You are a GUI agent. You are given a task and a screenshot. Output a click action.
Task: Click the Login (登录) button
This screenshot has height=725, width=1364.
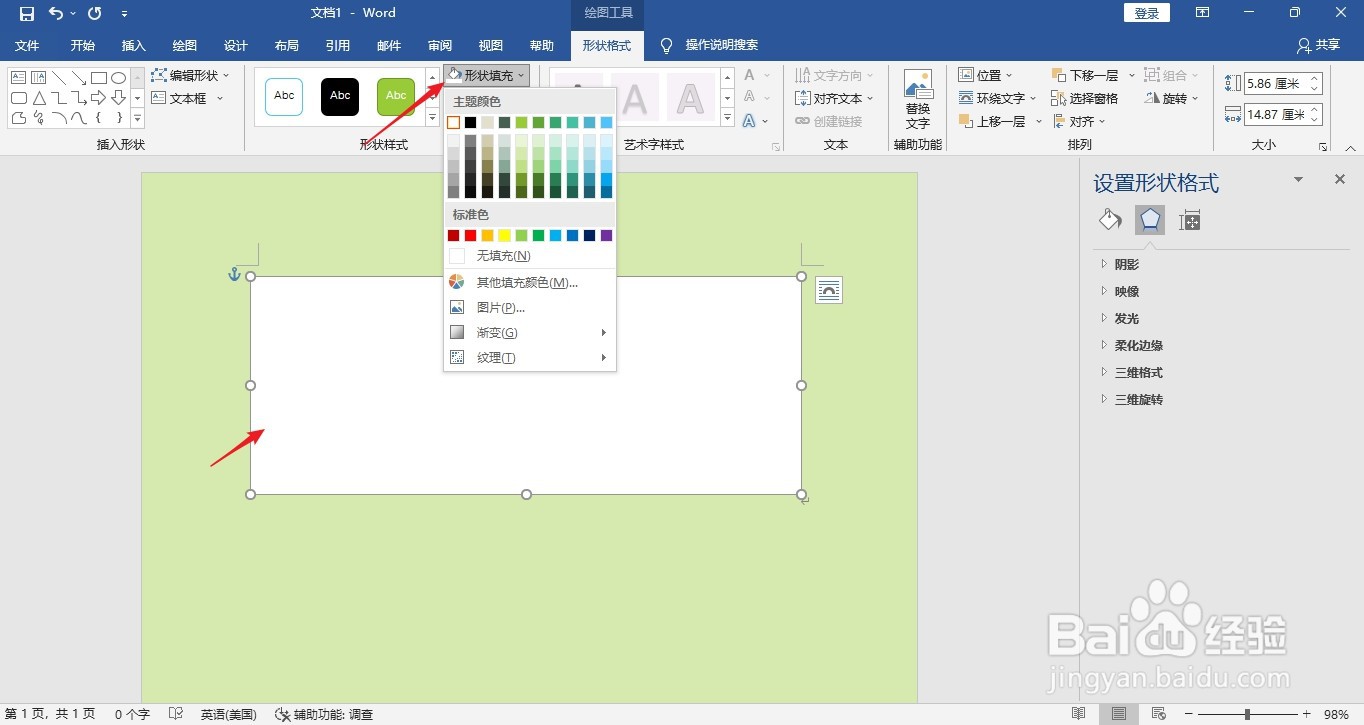1147,13
